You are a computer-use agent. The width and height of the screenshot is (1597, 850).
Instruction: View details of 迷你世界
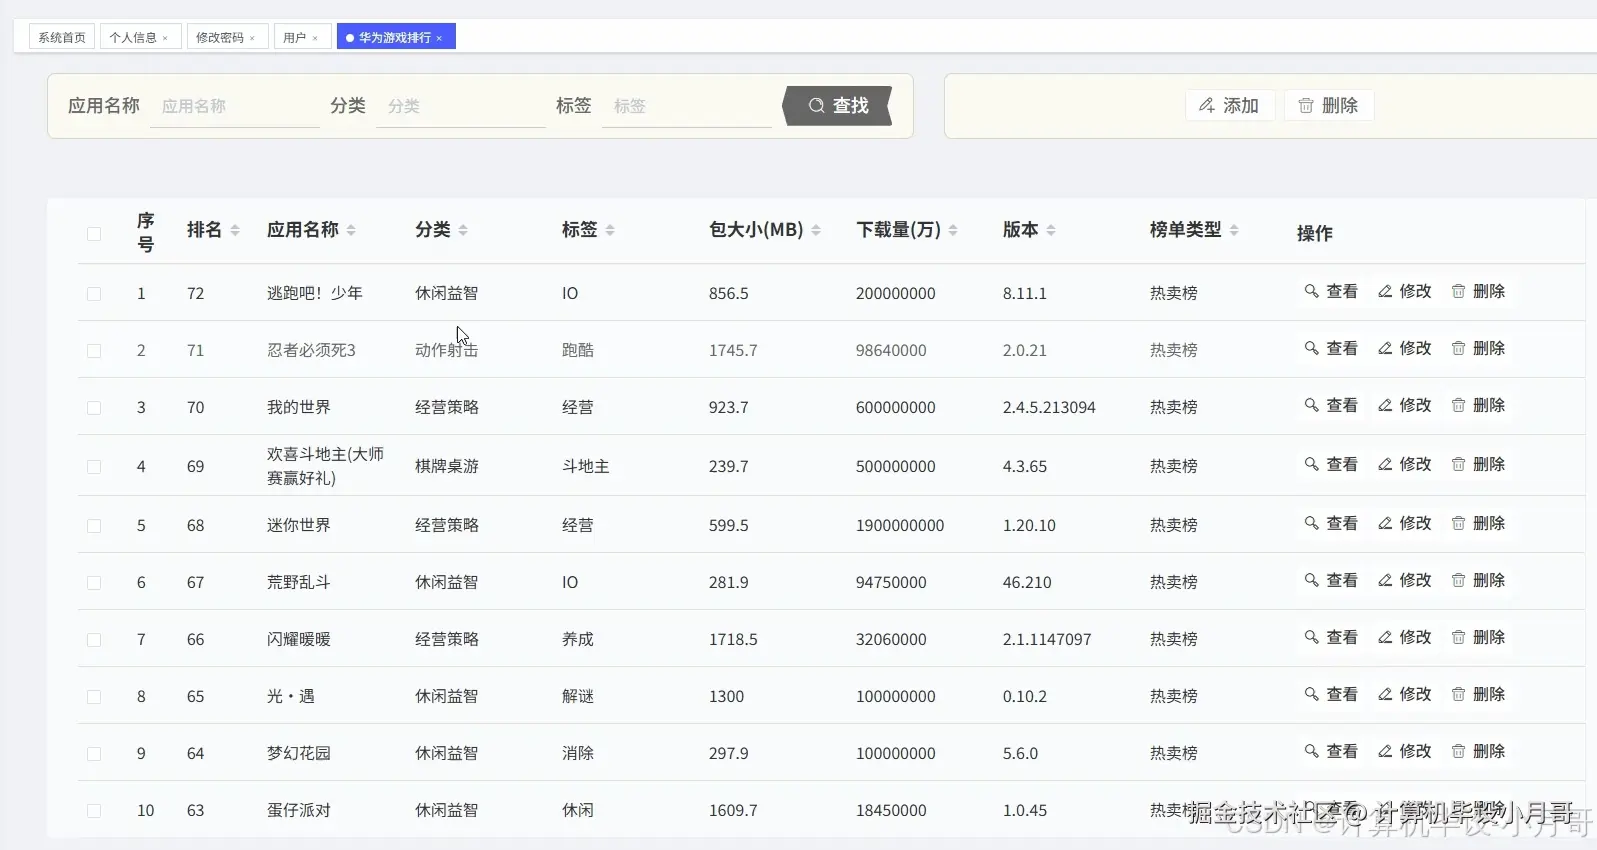click(x=1331, y=523)
